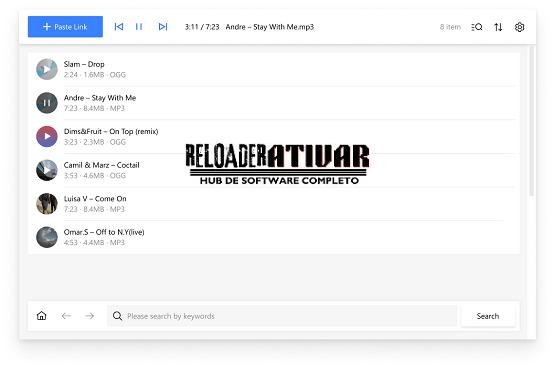Click the Luisa V – Come On thumbnail
The height and width of the screenshot is (368, 555).
[47, 204]
